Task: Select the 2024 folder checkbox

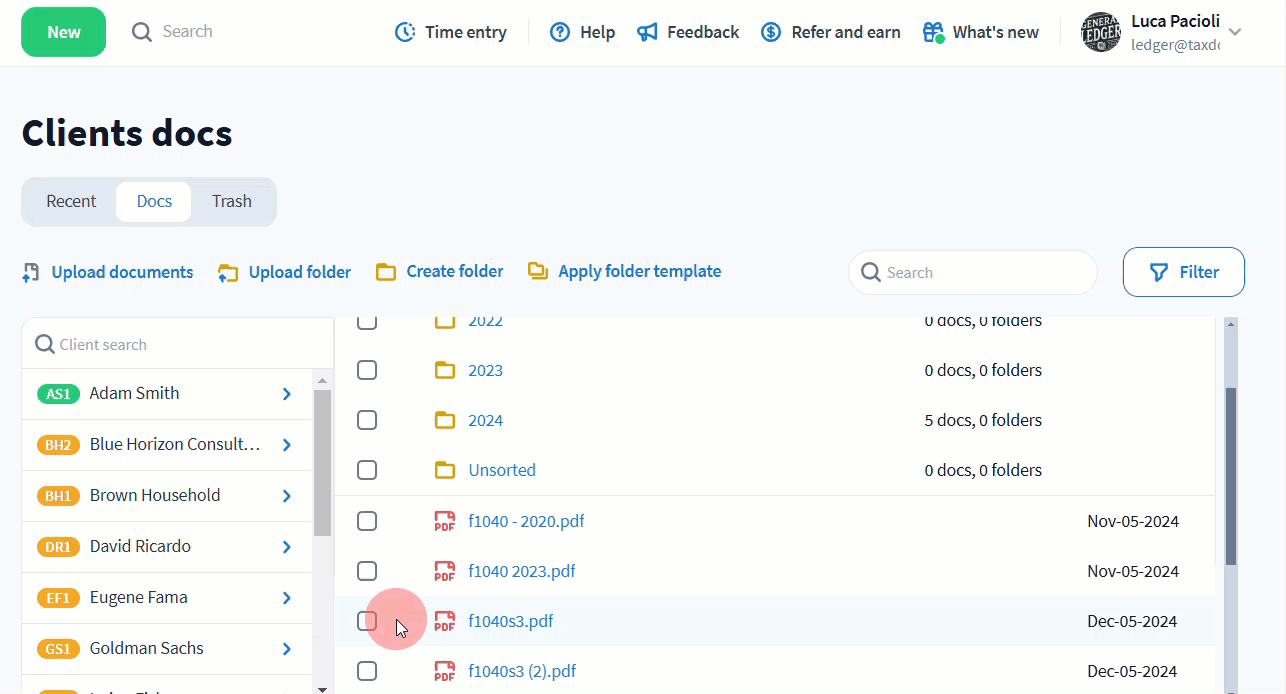Action: tap(367, 420)
